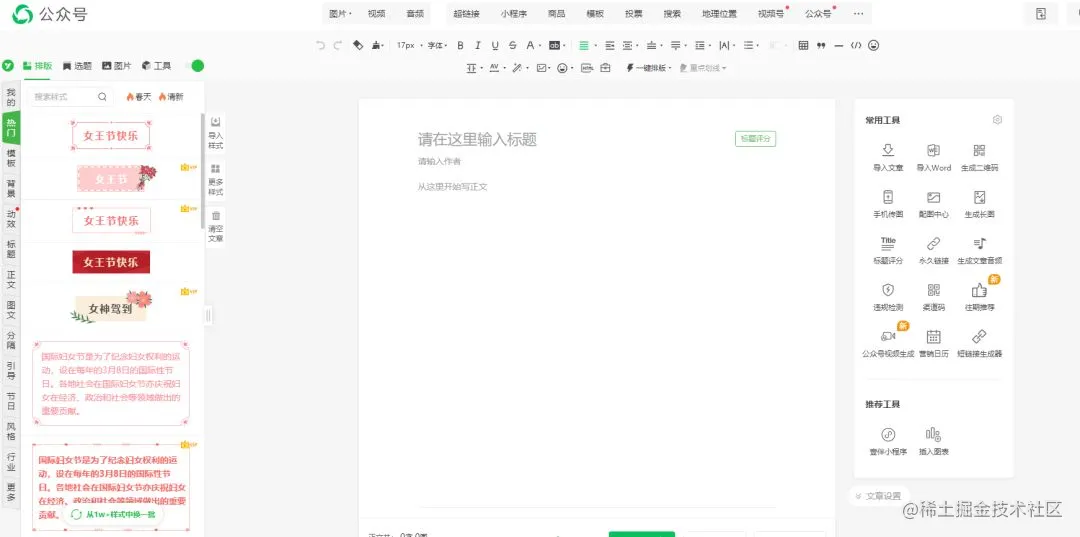Screen dimensions: 1080x537
Task: Click the 标题评分 button beside title
Action: (x=756, y=138)
